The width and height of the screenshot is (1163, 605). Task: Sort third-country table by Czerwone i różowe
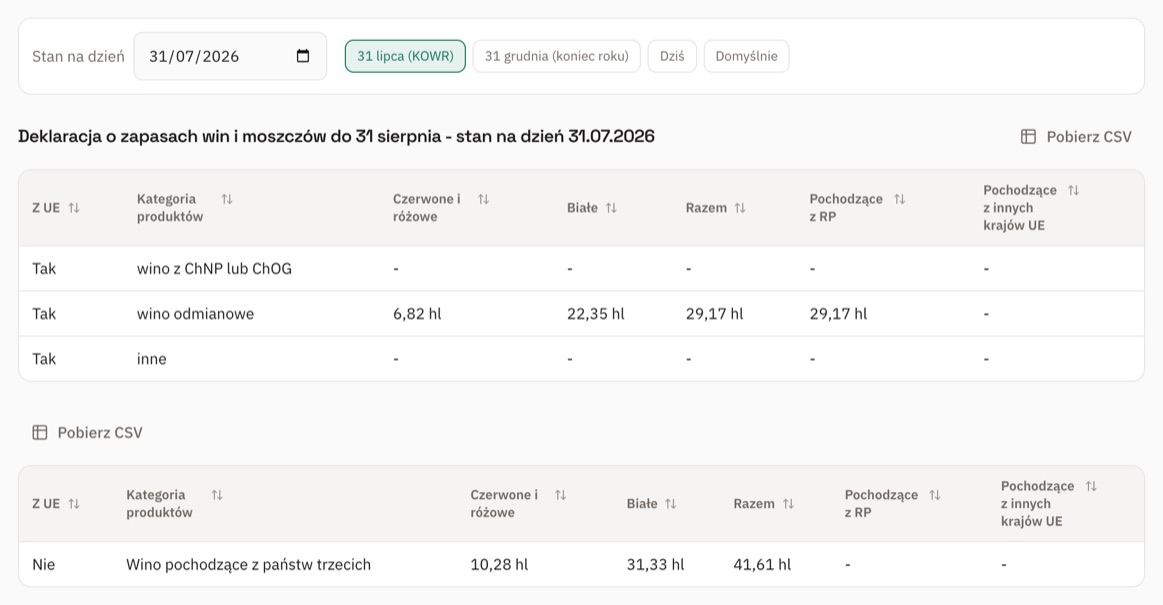click(x=561, y=495)
